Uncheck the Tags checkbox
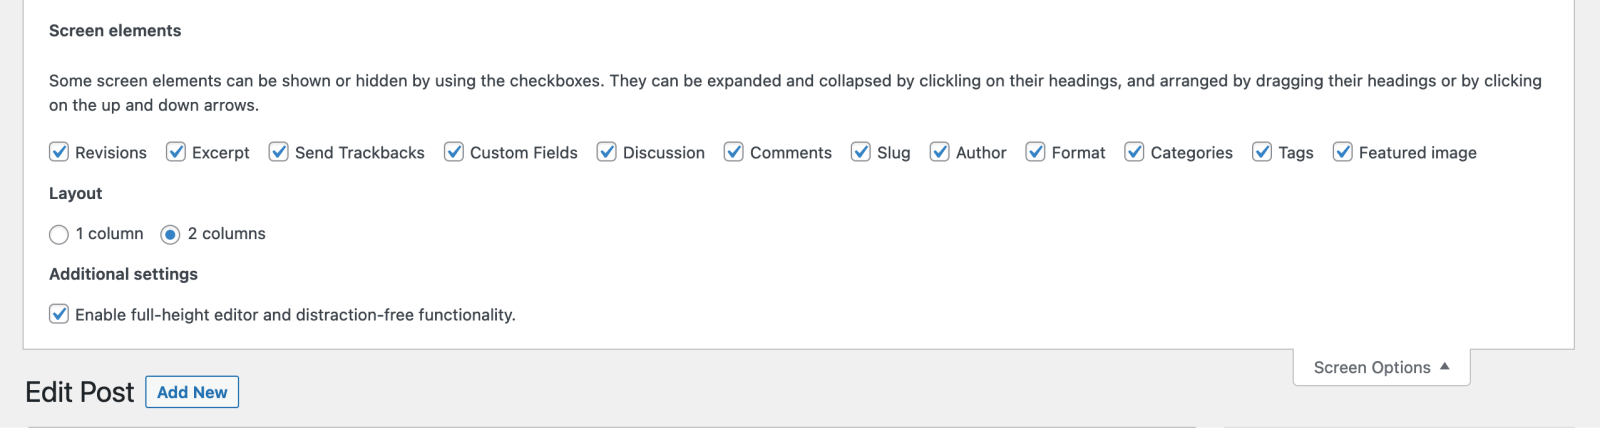The image size is (1600, 428). click(1262, 152)
